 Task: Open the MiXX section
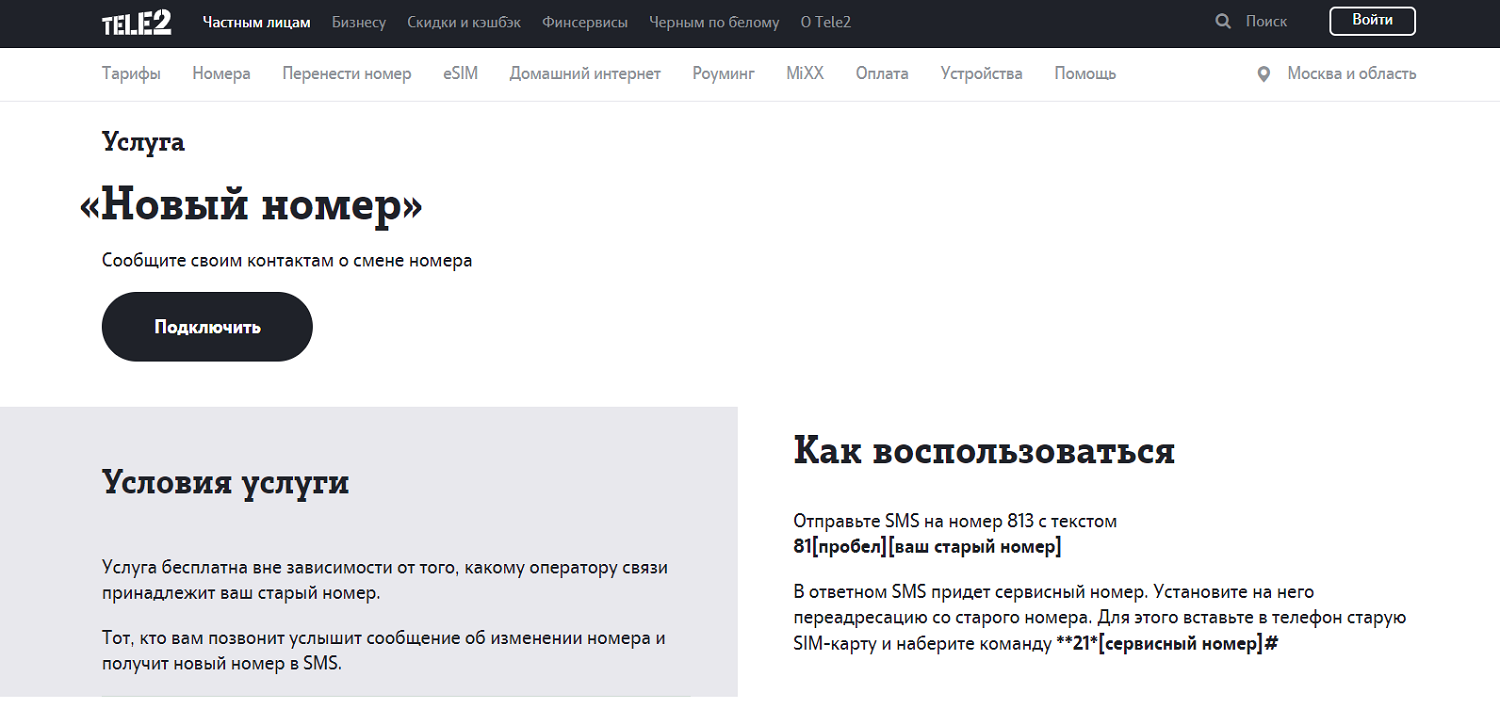point(805,73)
